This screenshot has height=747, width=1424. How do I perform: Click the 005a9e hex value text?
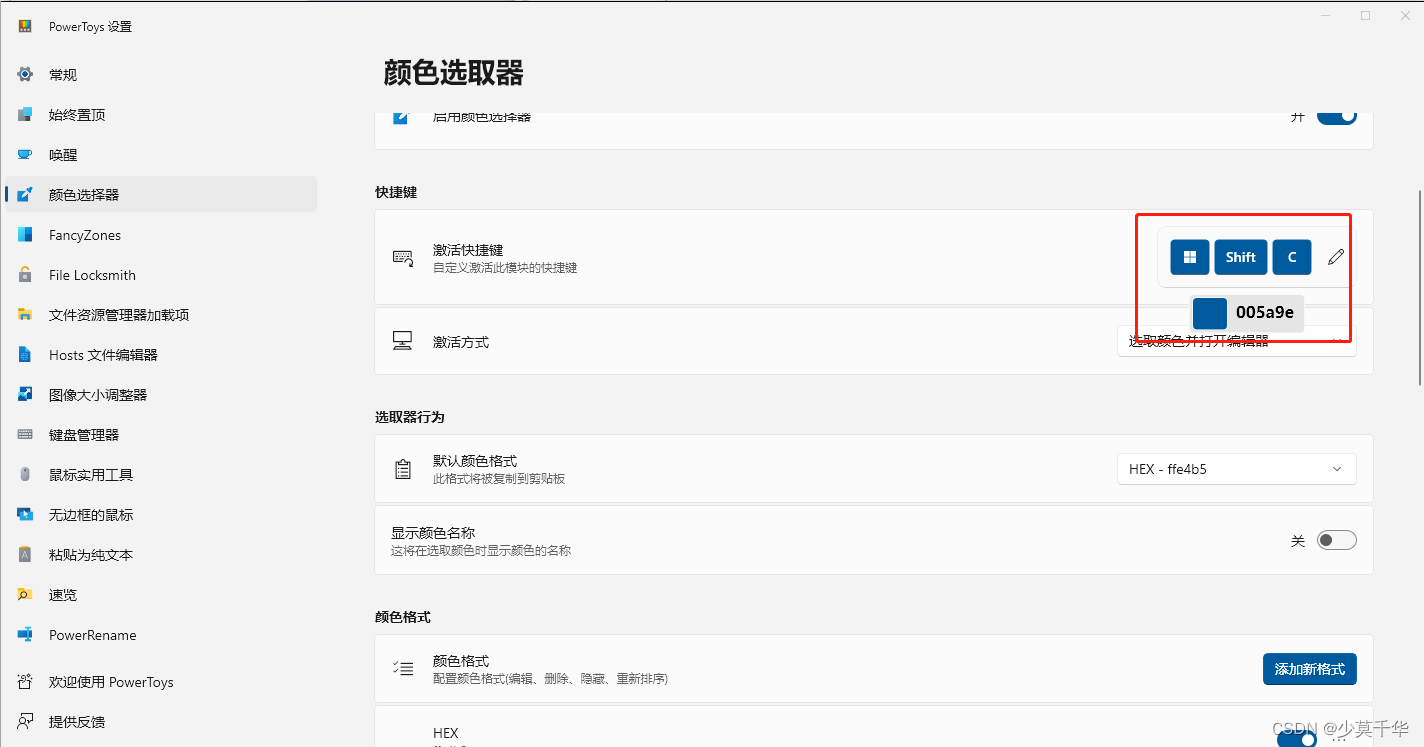(x=1265, y=313)
